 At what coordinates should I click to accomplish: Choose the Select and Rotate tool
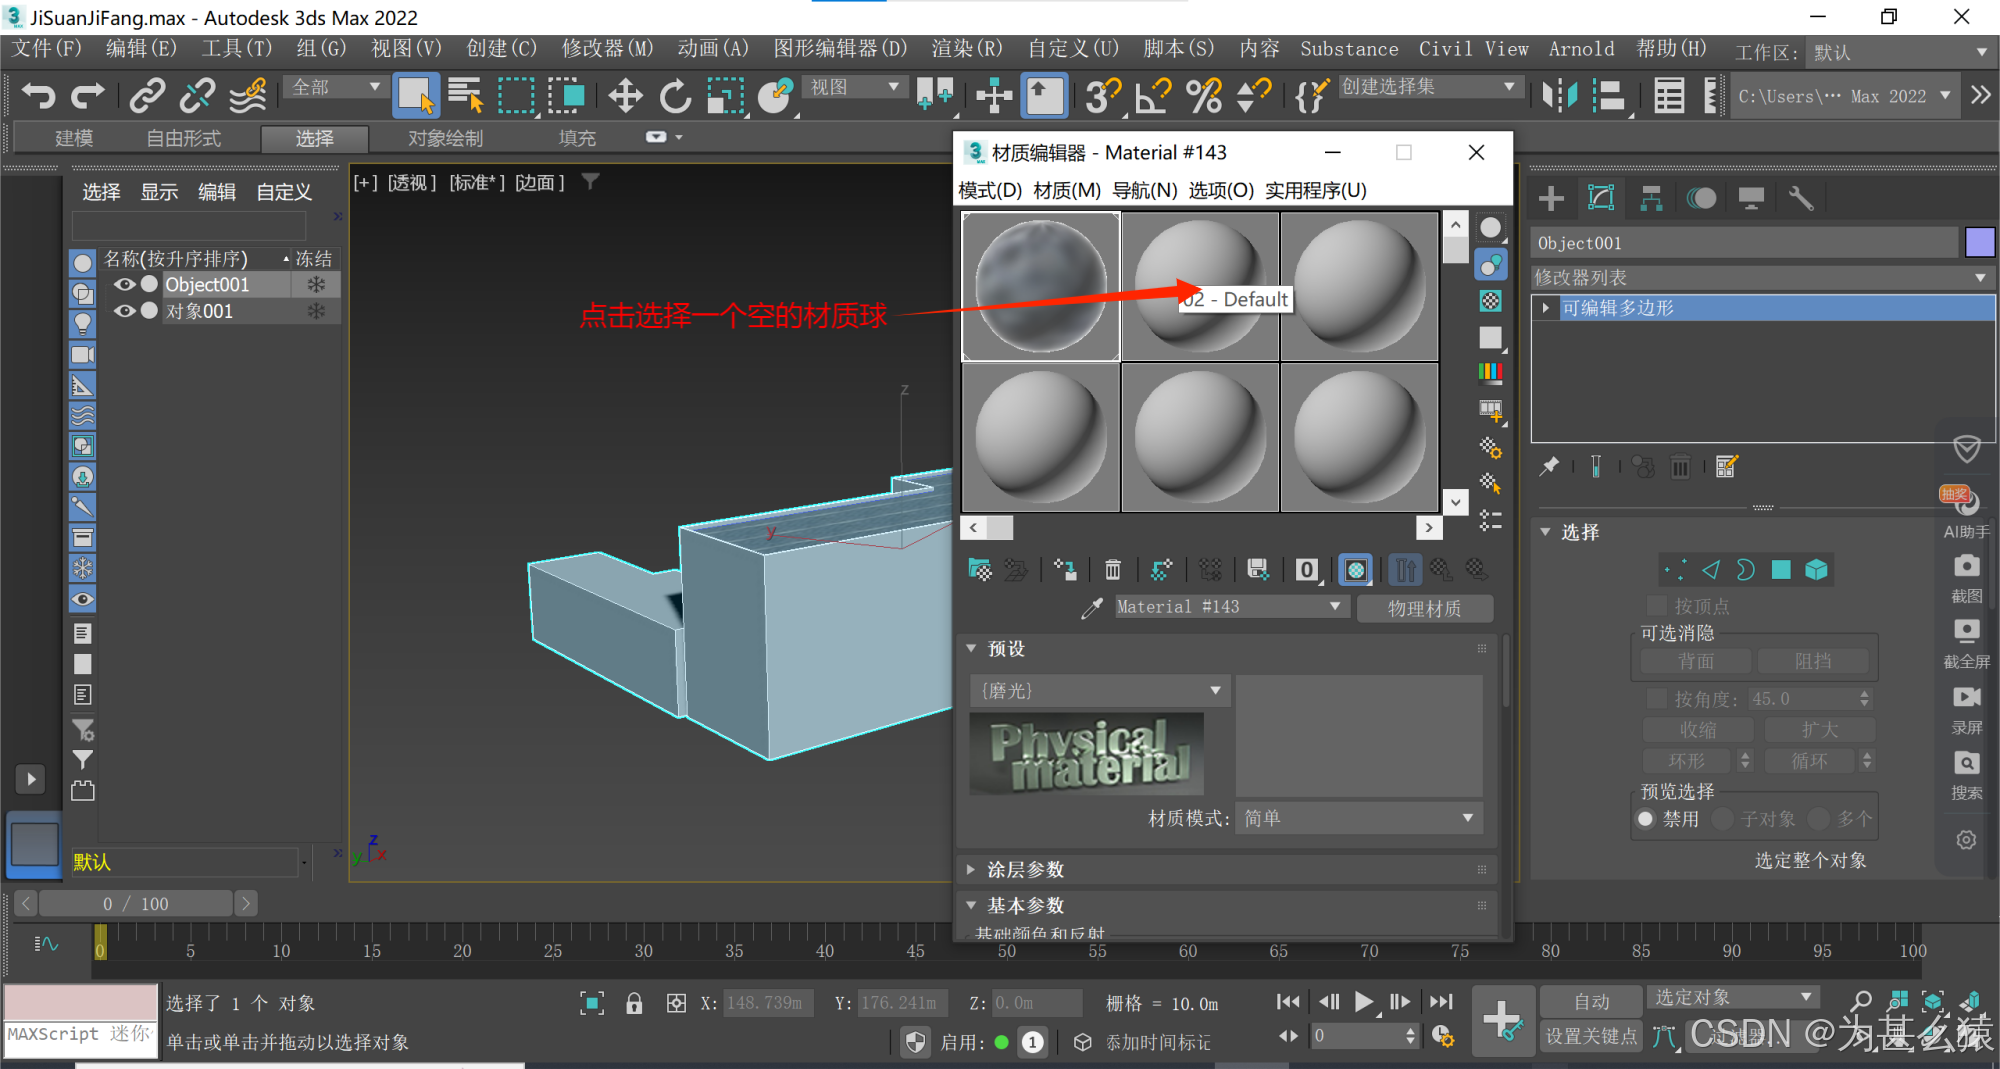[675, 96]
